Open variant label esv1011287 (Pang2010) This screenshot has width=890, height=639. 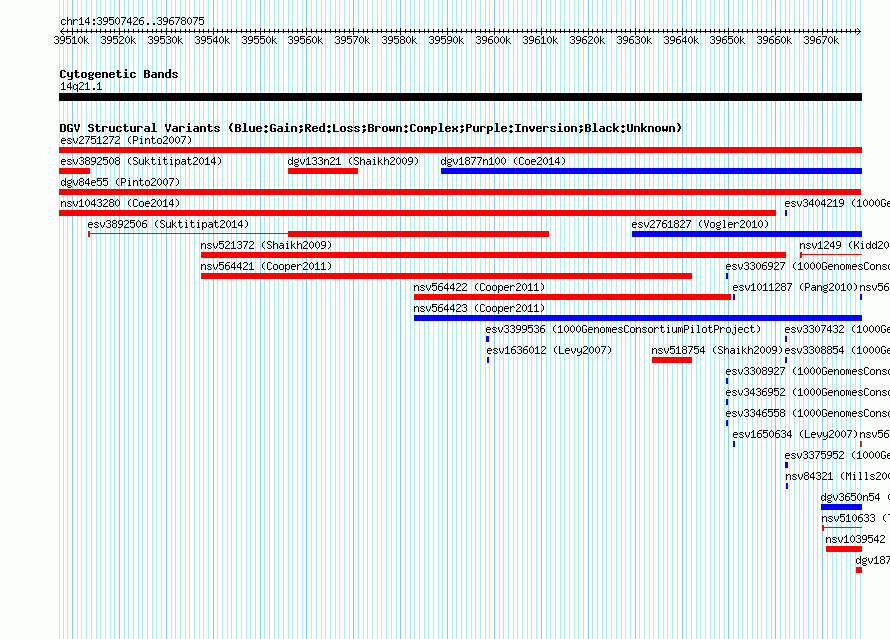point(795,287)
